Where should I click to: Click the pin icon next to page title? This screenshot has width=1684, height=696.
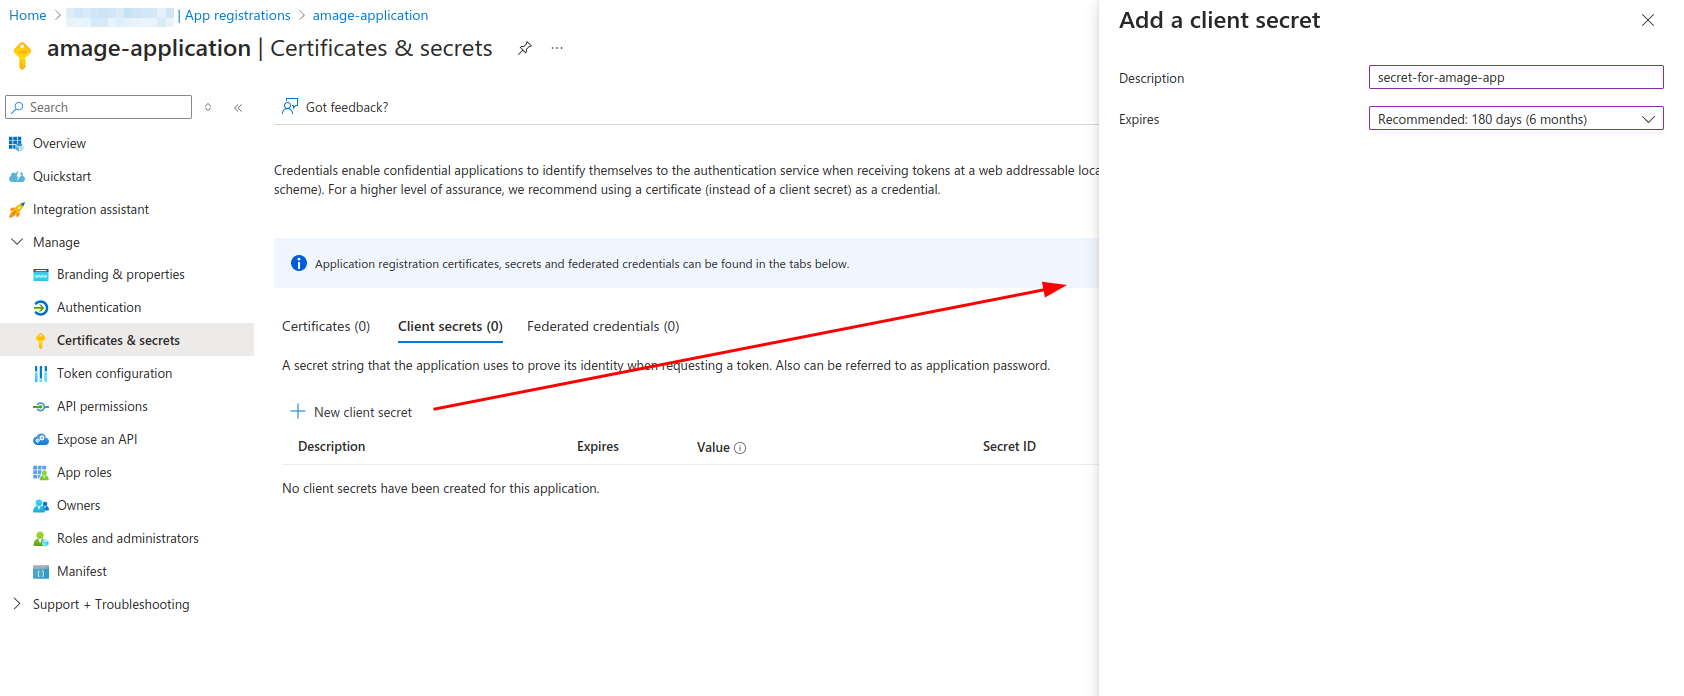[525, 48]
